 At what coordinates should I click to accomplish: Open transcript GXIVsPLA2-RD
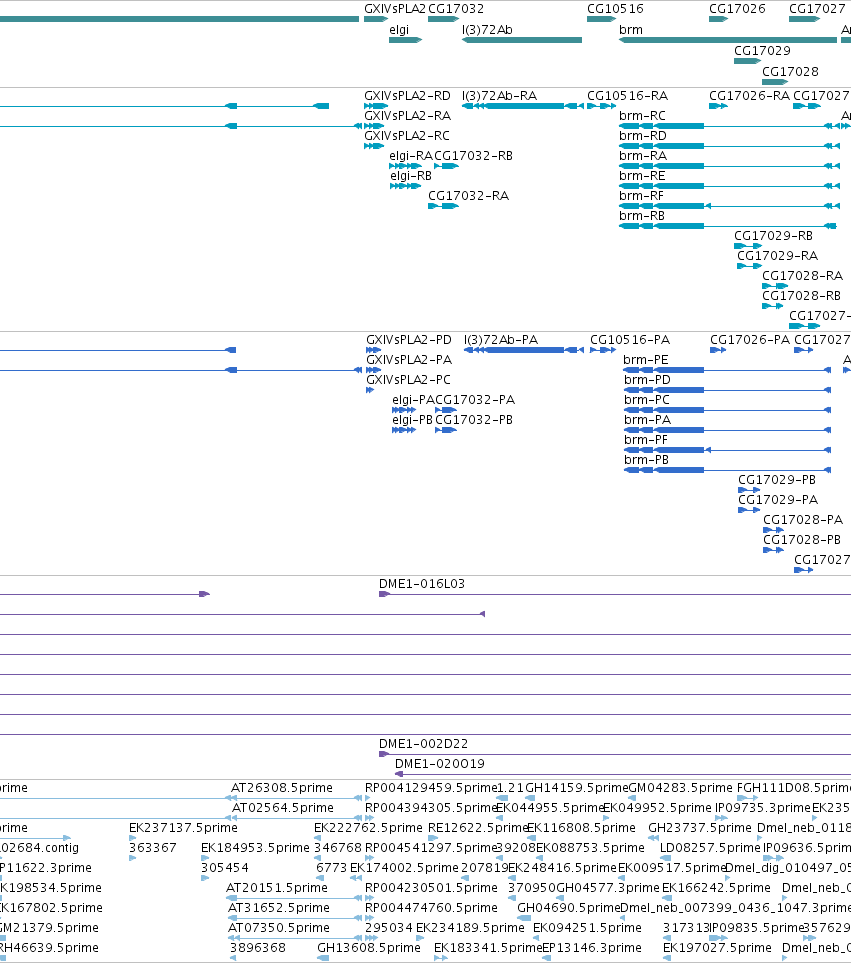(407, 96)
